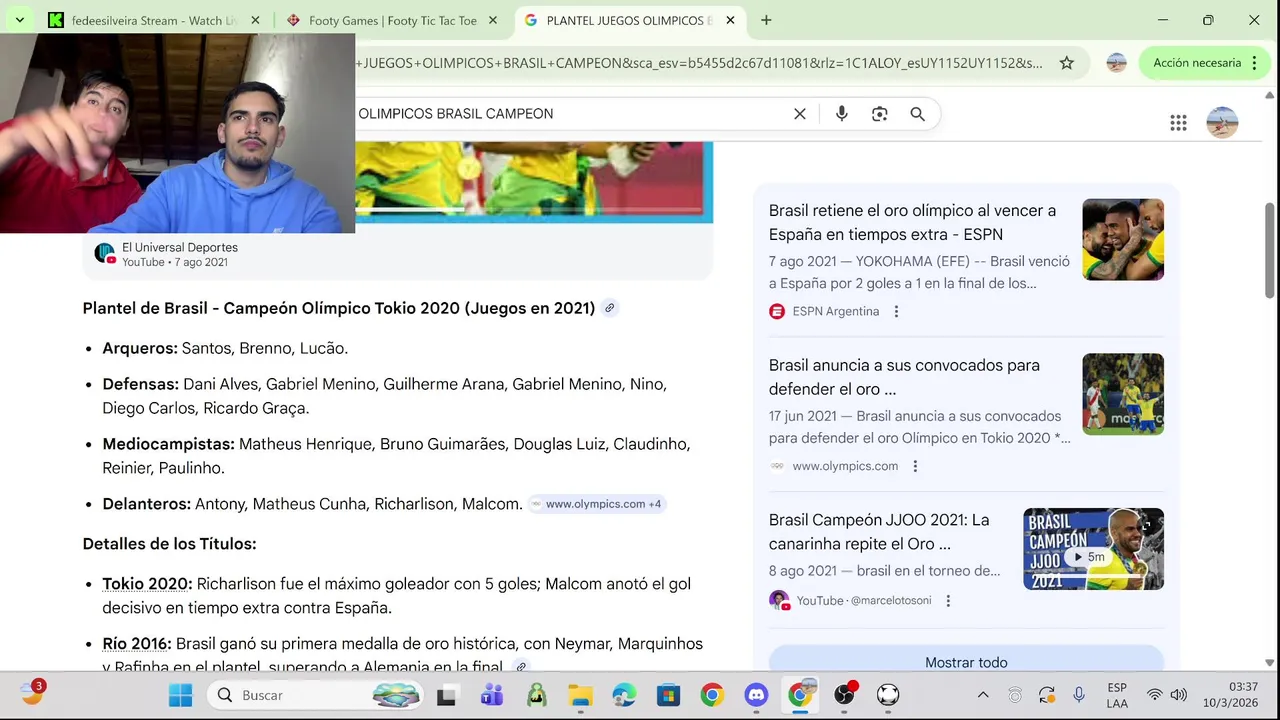Click the Arqueros: Santos, Brenno, Lucão line

(x=225, y=348)
